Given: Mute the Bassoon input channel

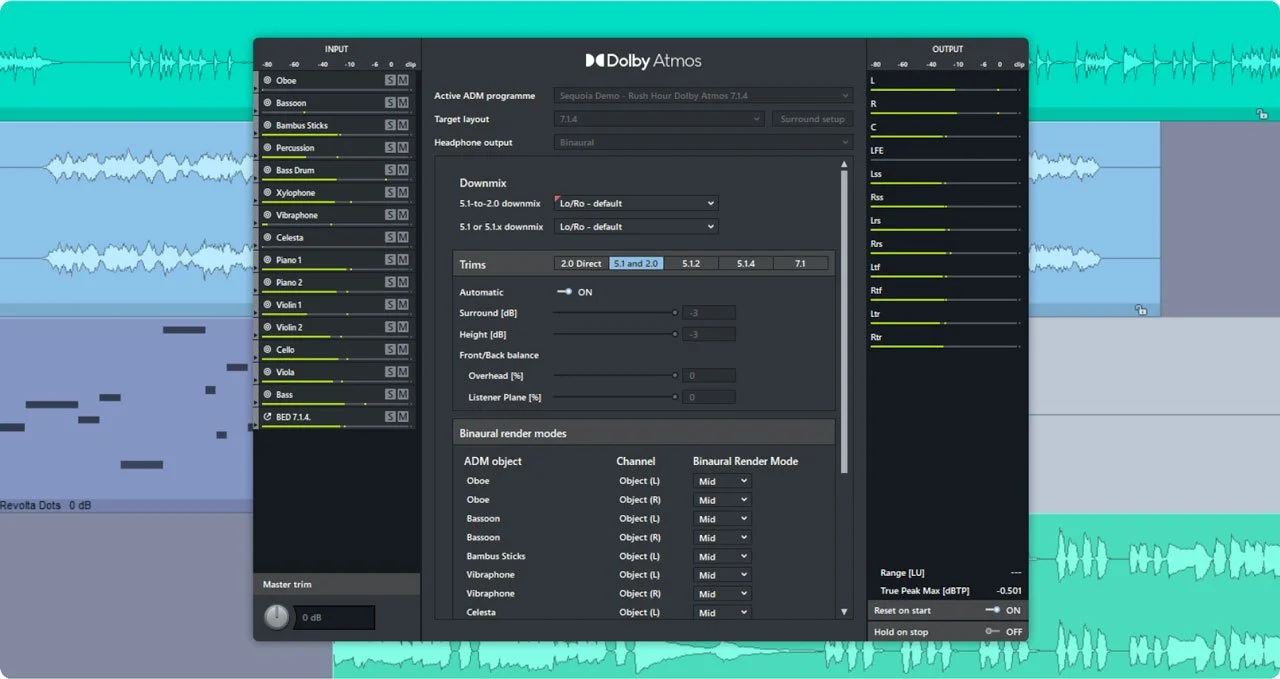Looking at the screenshot, I should pyautogui.click(x=403, y=103).
